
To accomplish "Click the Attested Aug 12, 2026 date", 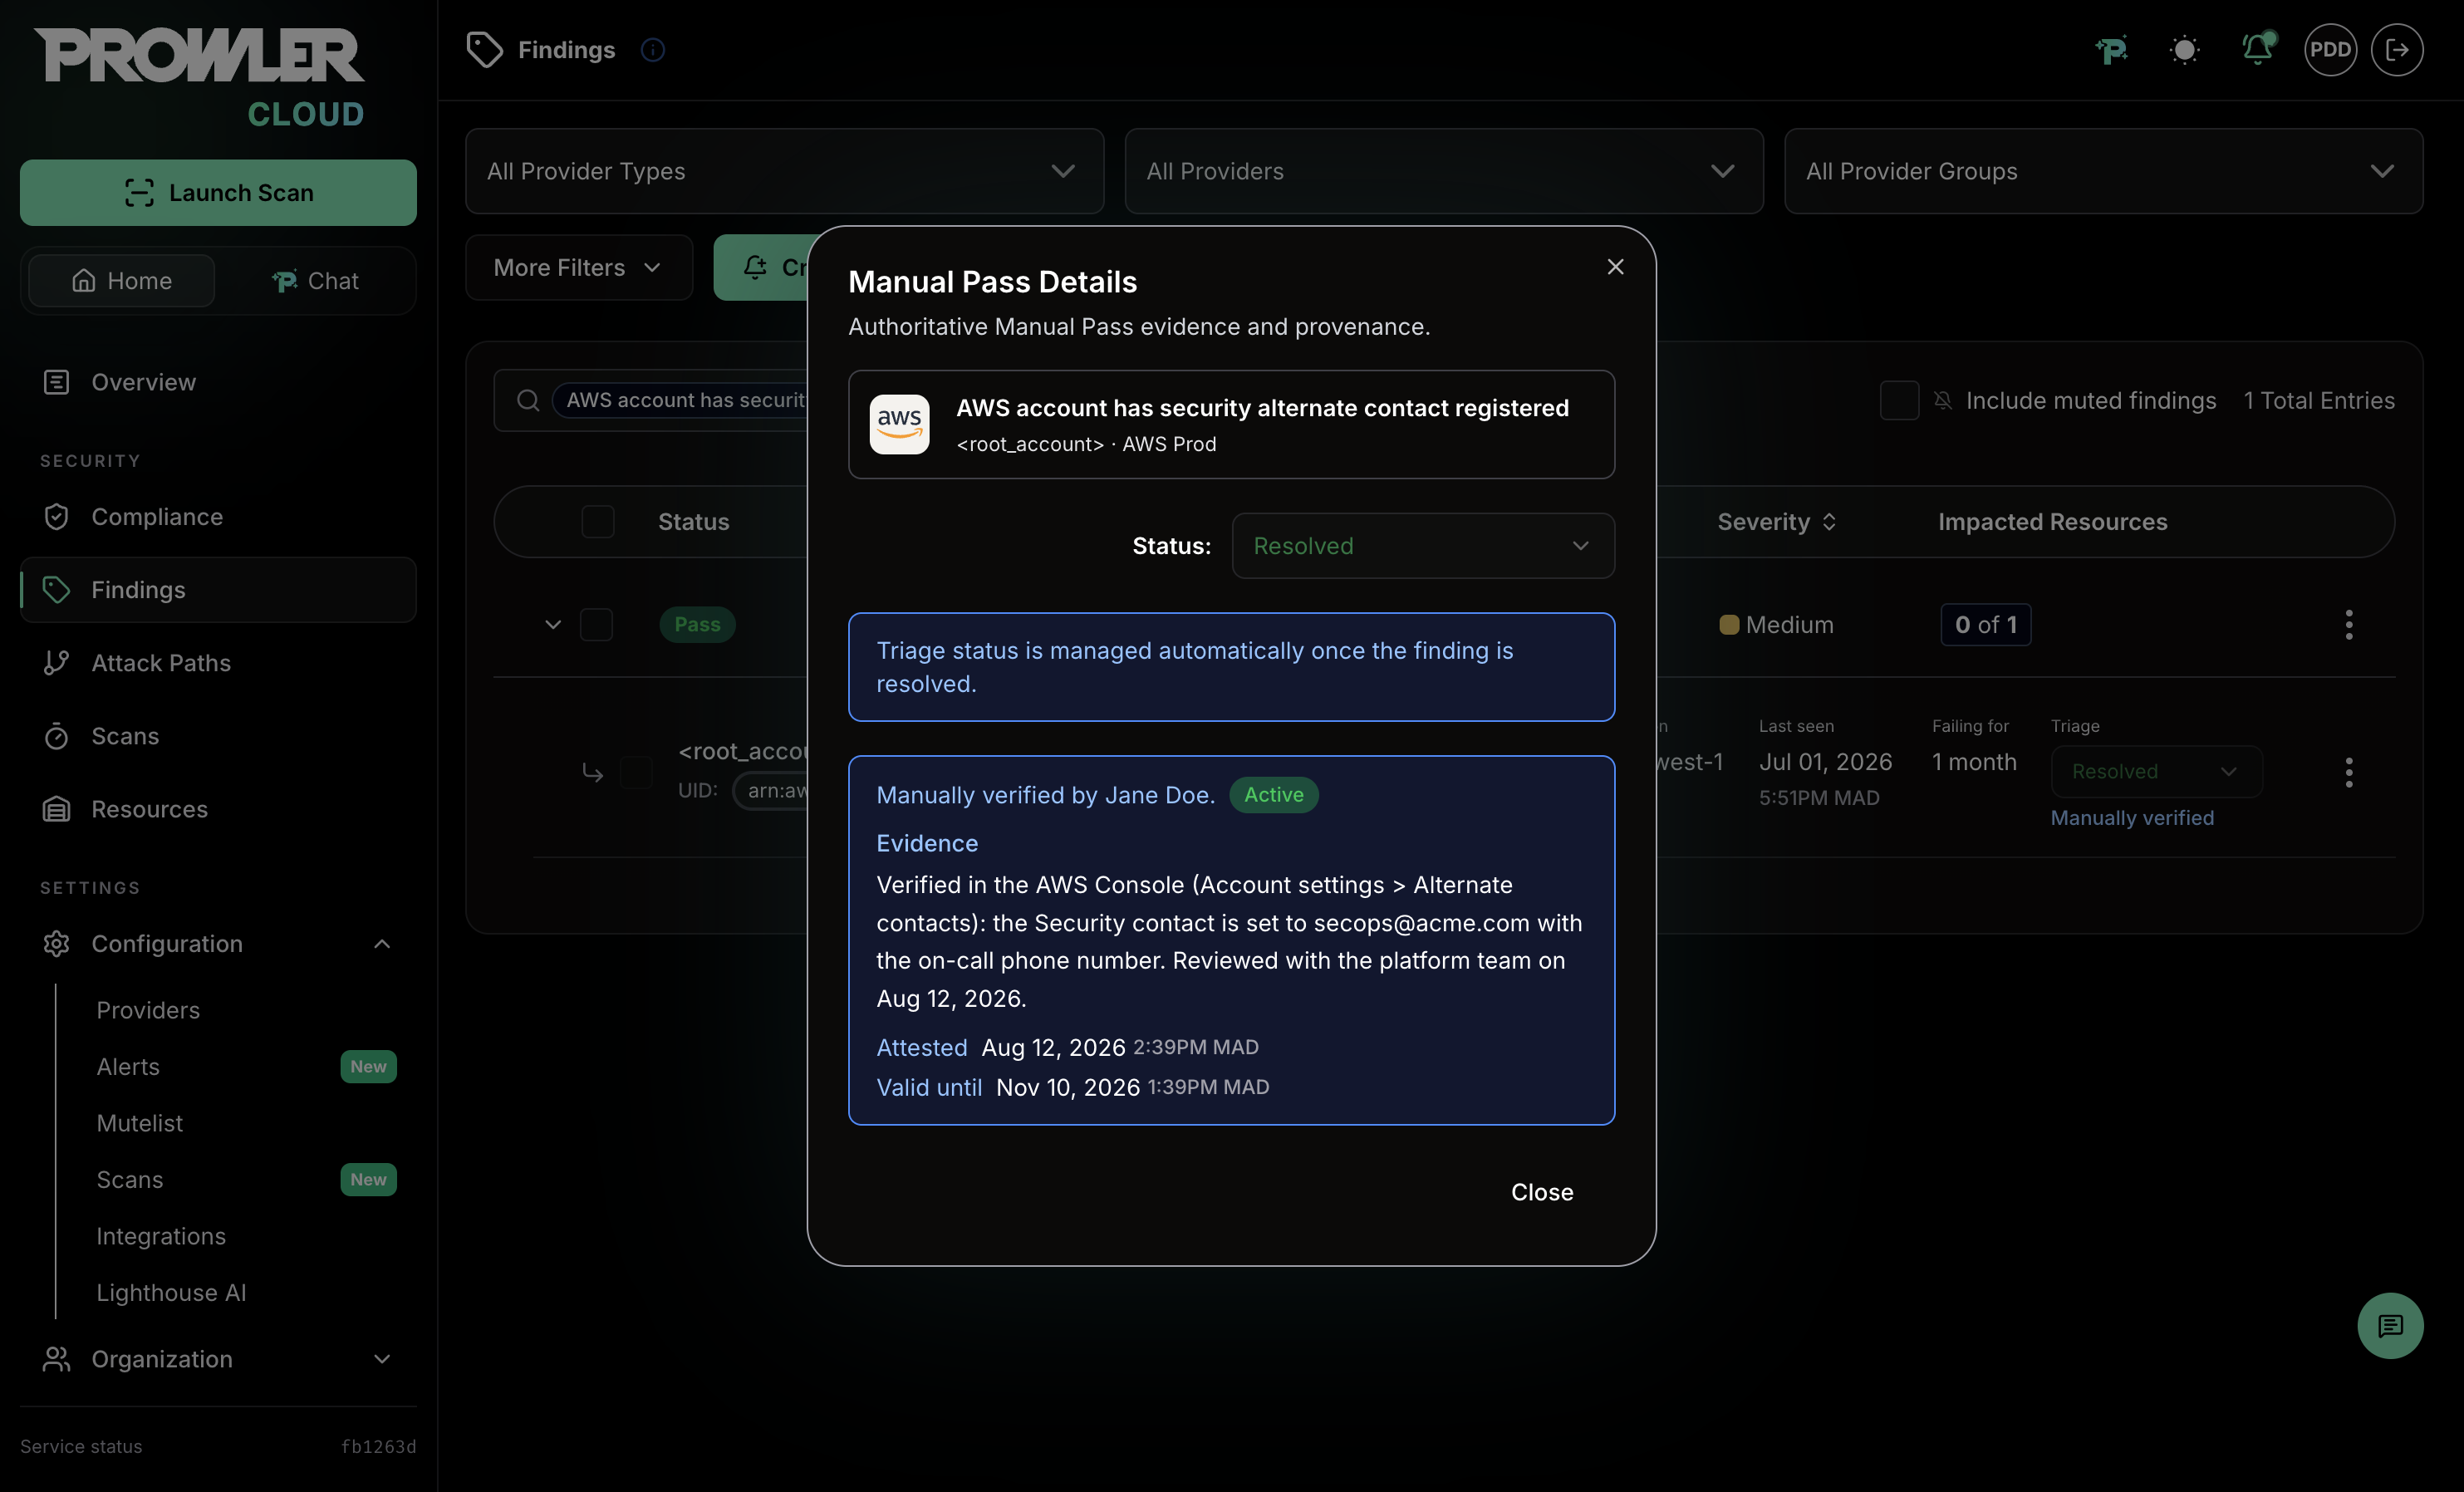I will tap(1053, 1047).
